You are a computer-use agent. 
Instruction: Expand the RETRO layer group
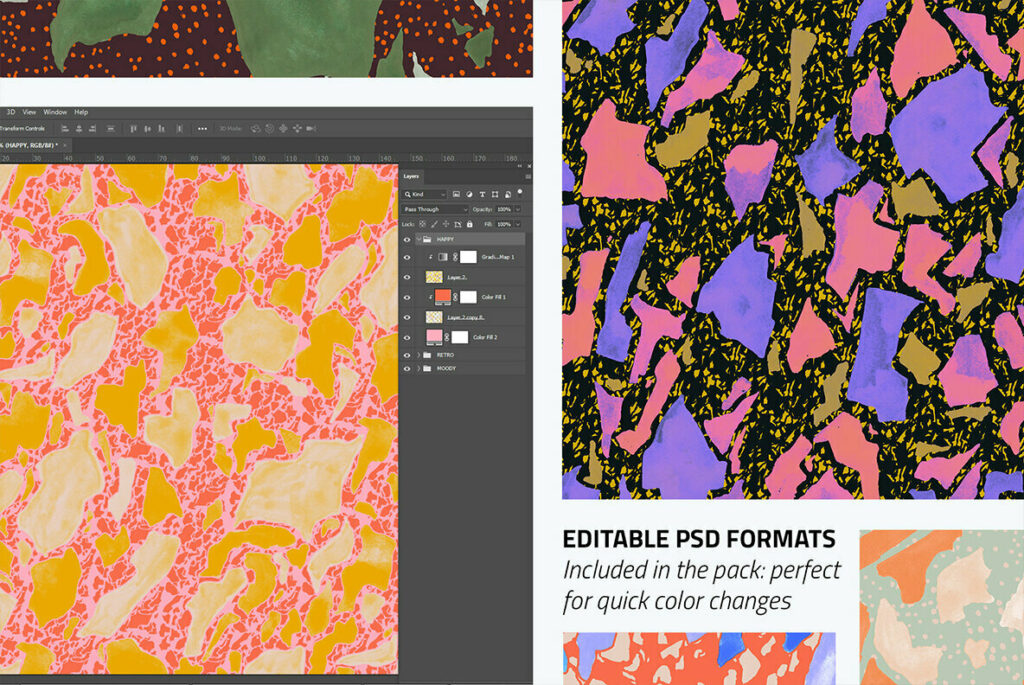pyautogui.click(x=418, y=354)
